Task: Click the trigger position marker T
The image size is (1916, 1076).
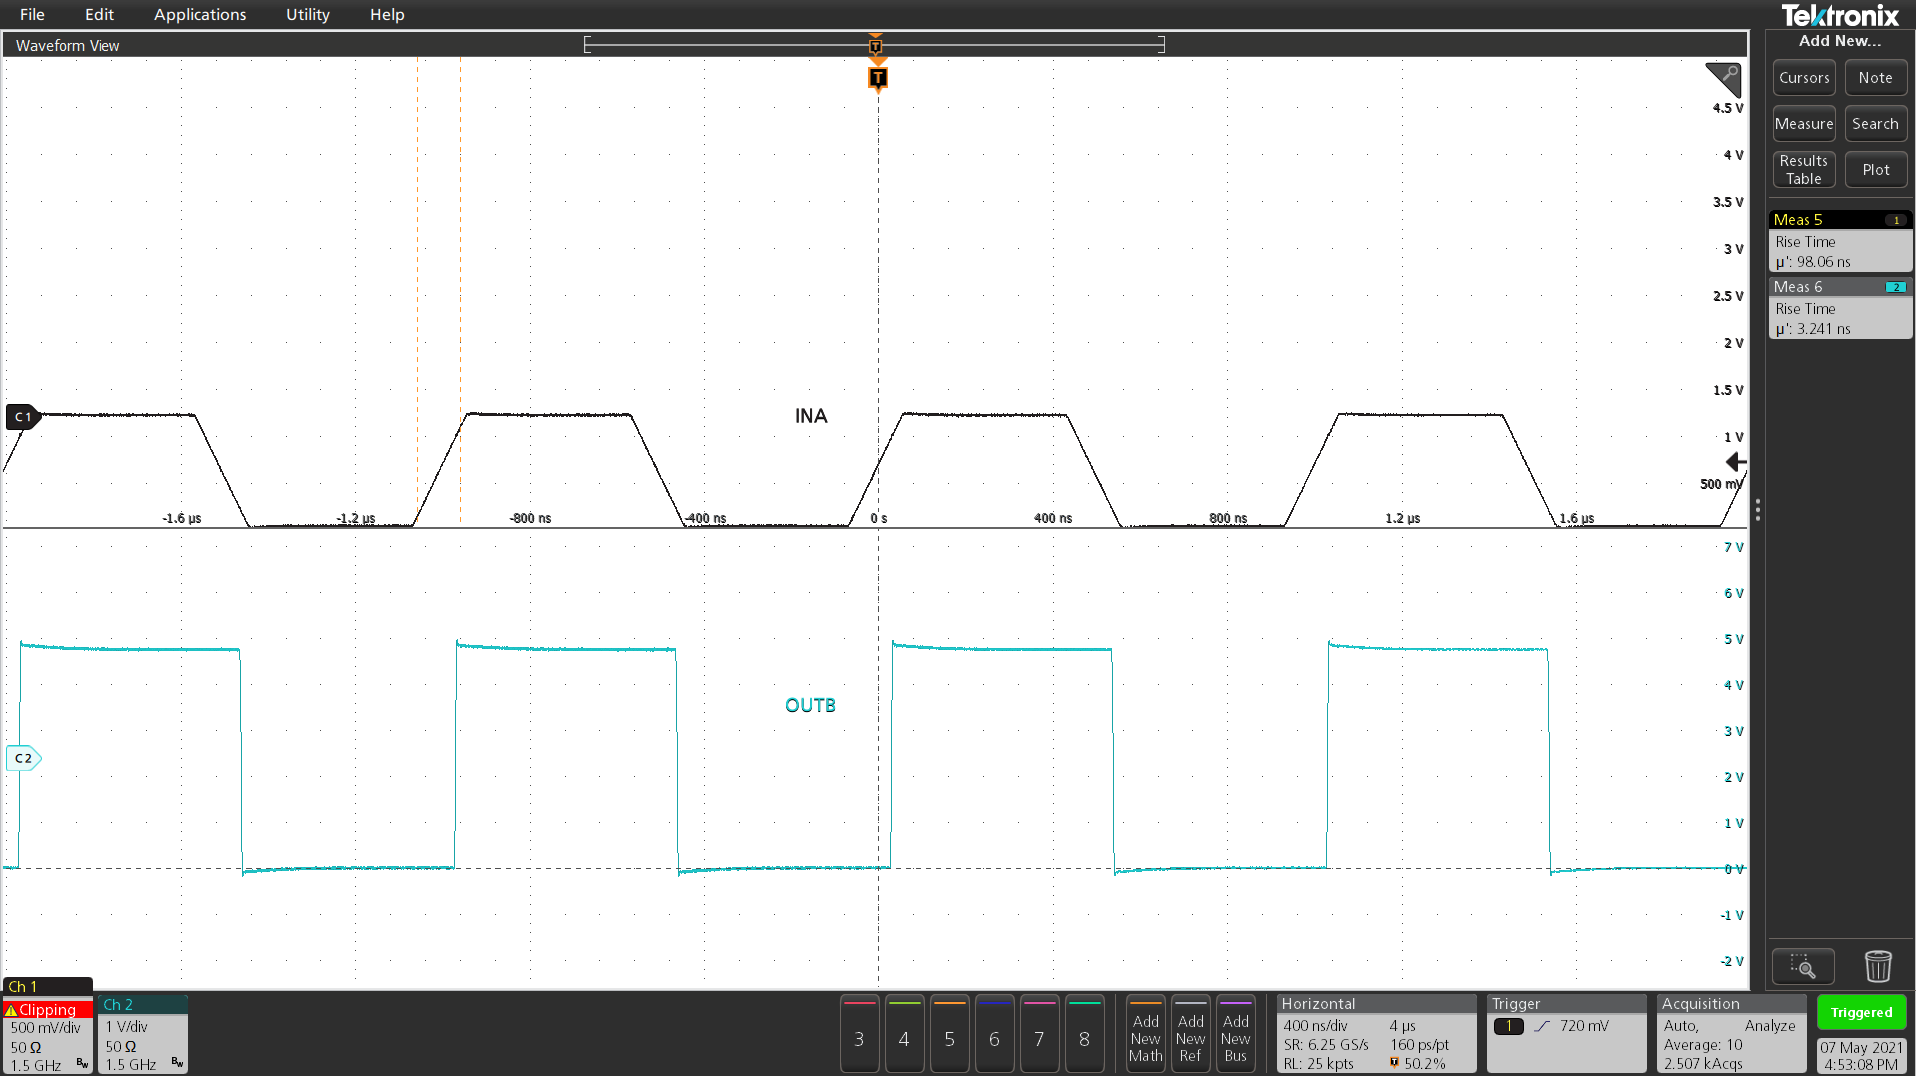Action: click(877, 77)
